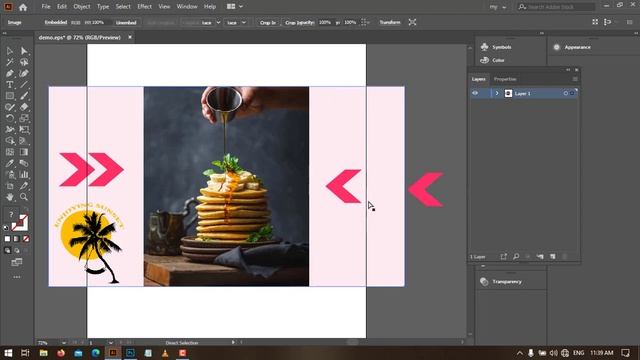
Task: Choose the Magic Wand tool
Action: coord(10,62)
